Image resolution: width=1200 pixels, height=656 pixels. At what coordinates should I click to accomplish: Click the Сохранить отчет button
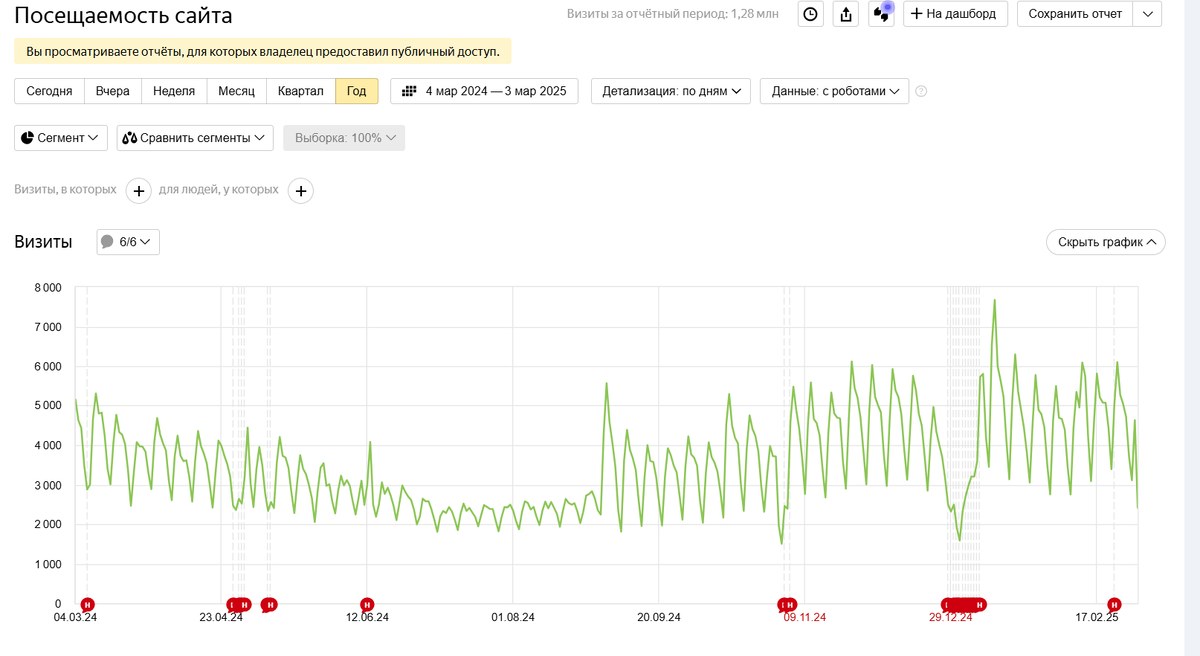1075,14
